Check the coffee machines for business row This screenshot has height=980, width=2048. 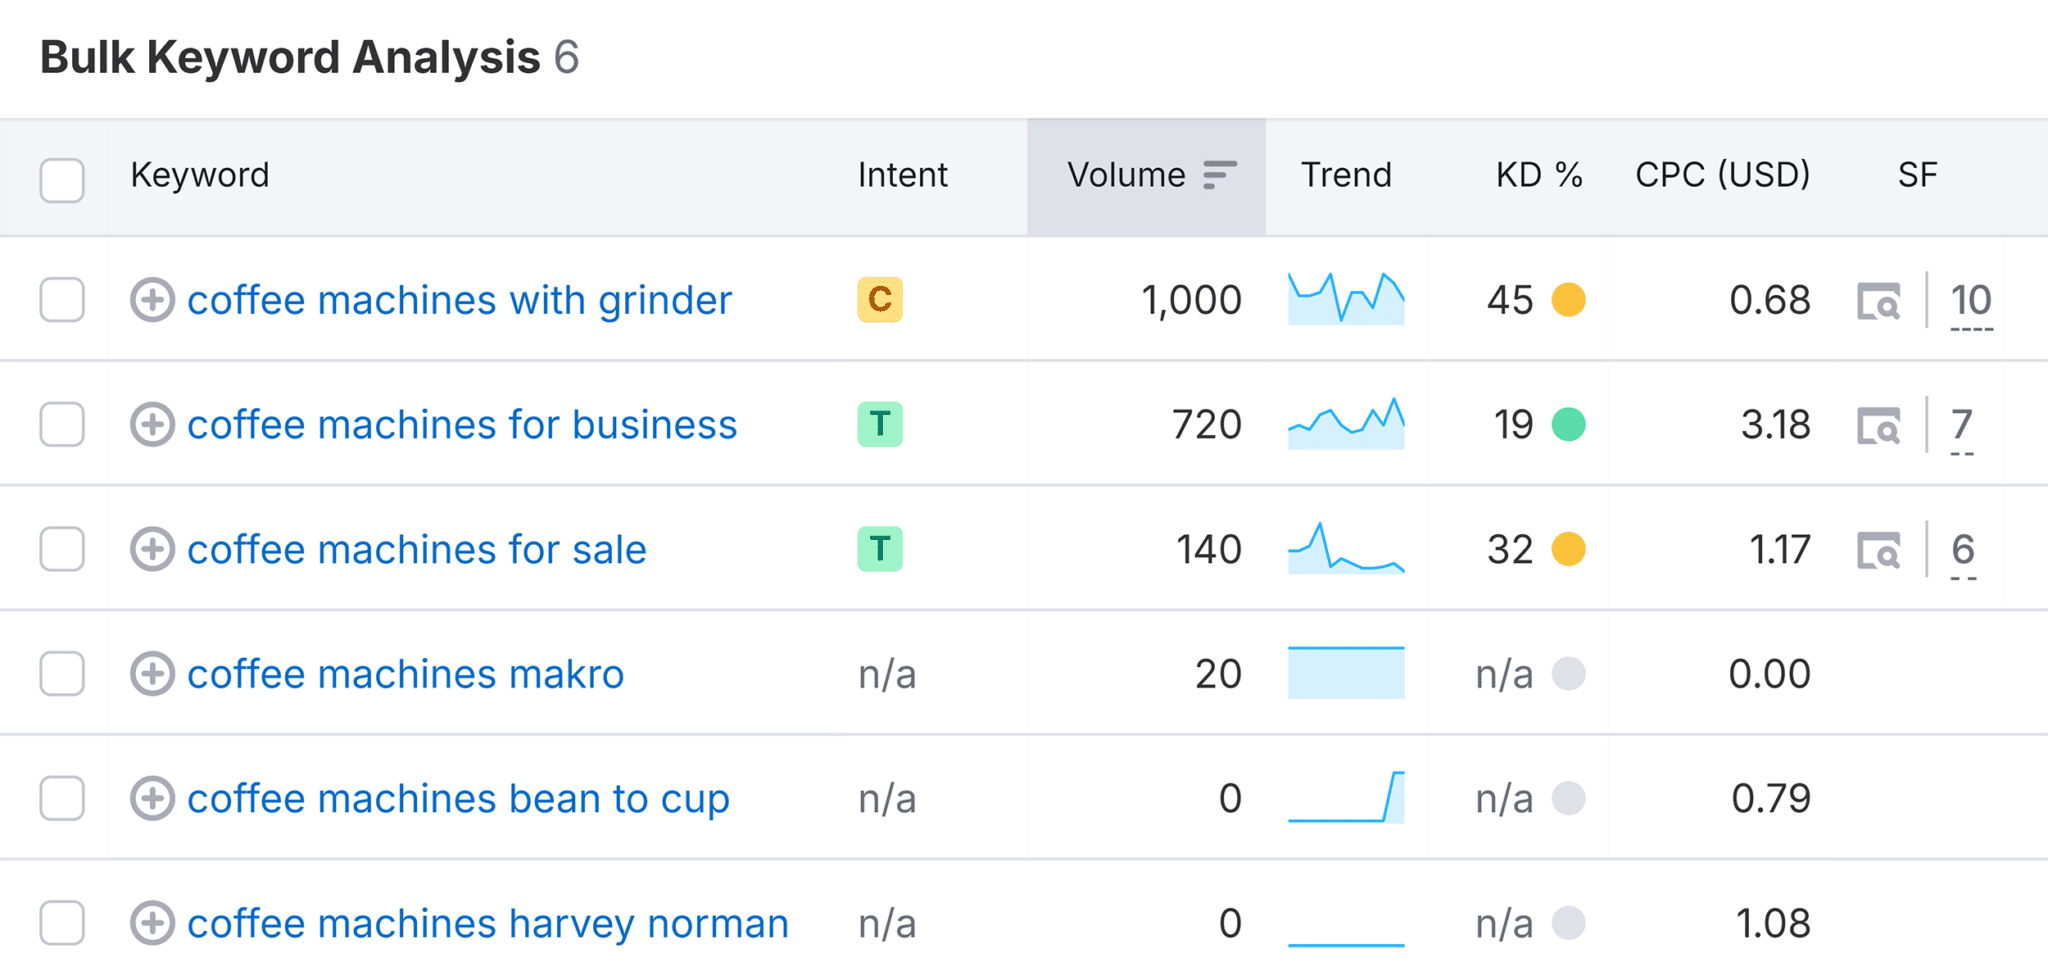click(62, 424)
